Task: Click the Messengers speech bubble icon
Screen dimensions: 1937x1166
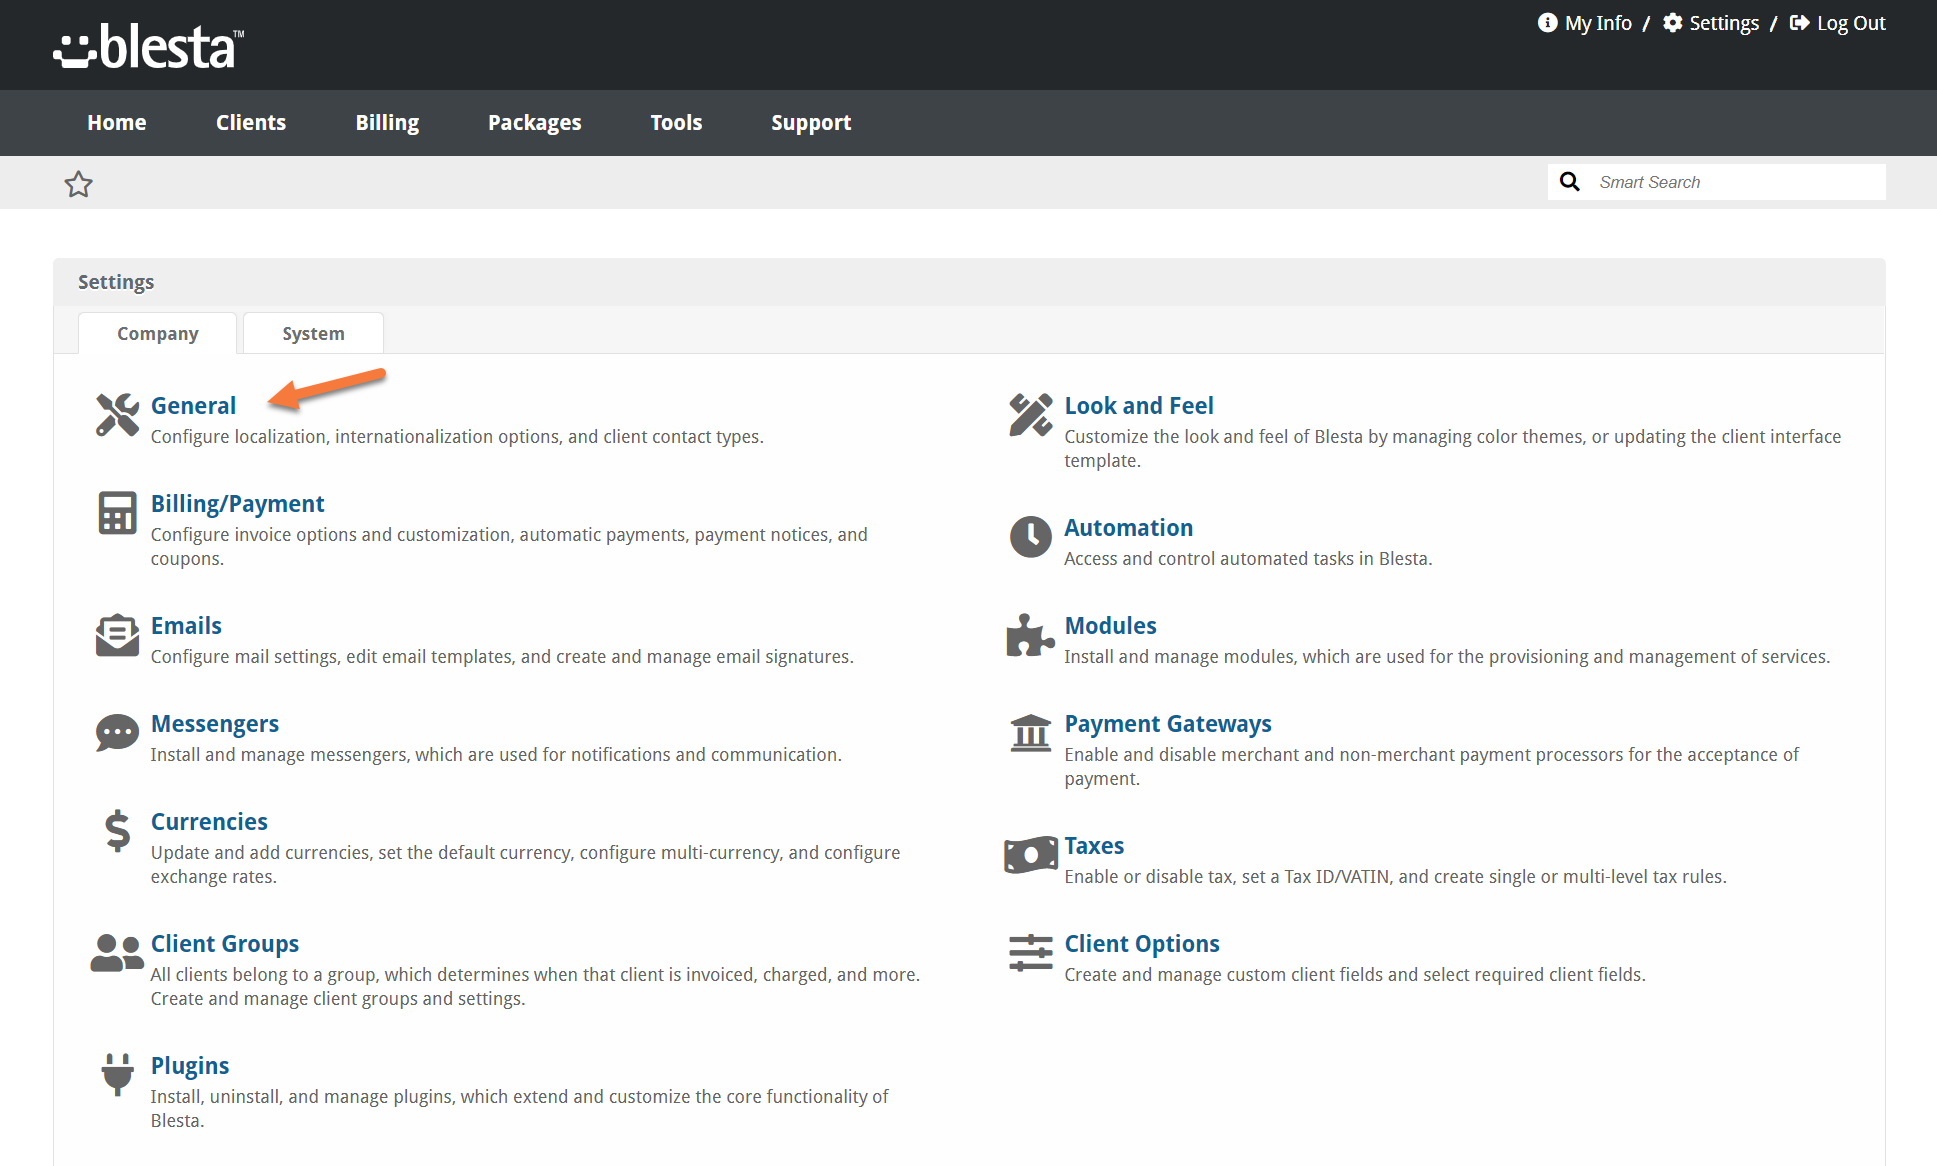Action: [x=117, y=733]
